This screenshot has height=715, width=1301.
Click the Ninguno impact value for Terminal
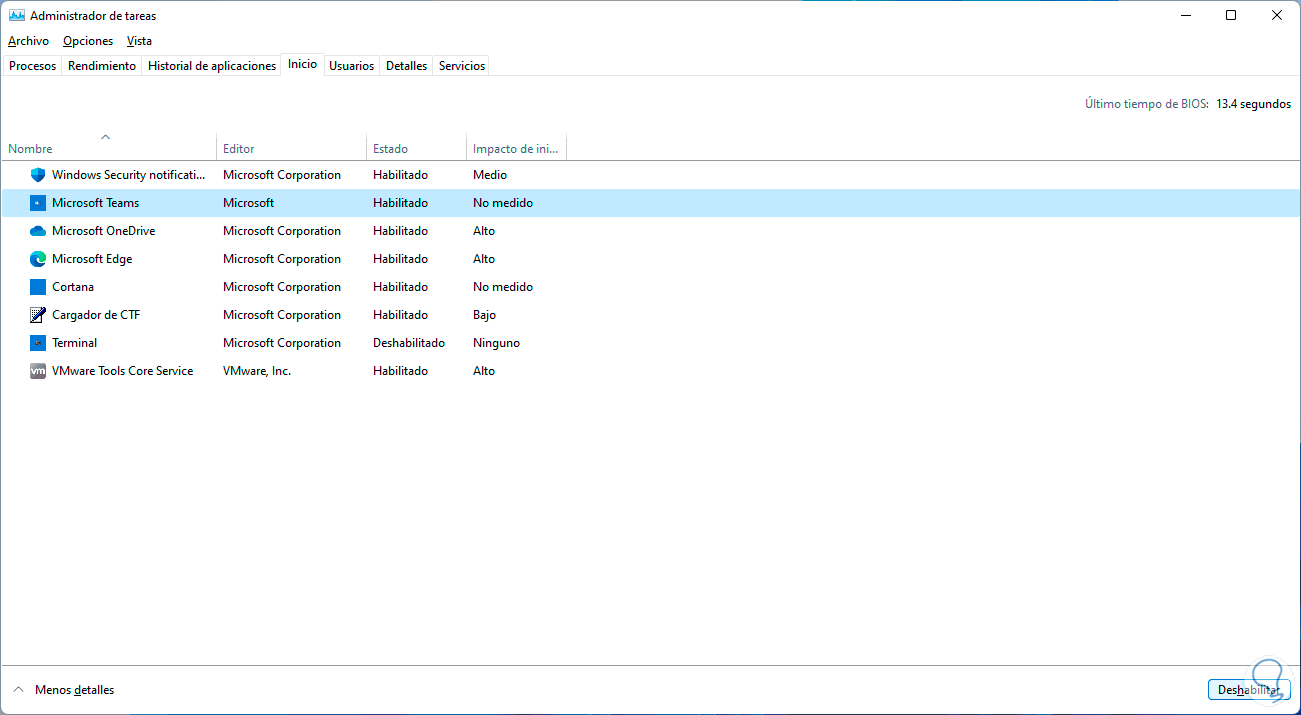pos(496,343)
